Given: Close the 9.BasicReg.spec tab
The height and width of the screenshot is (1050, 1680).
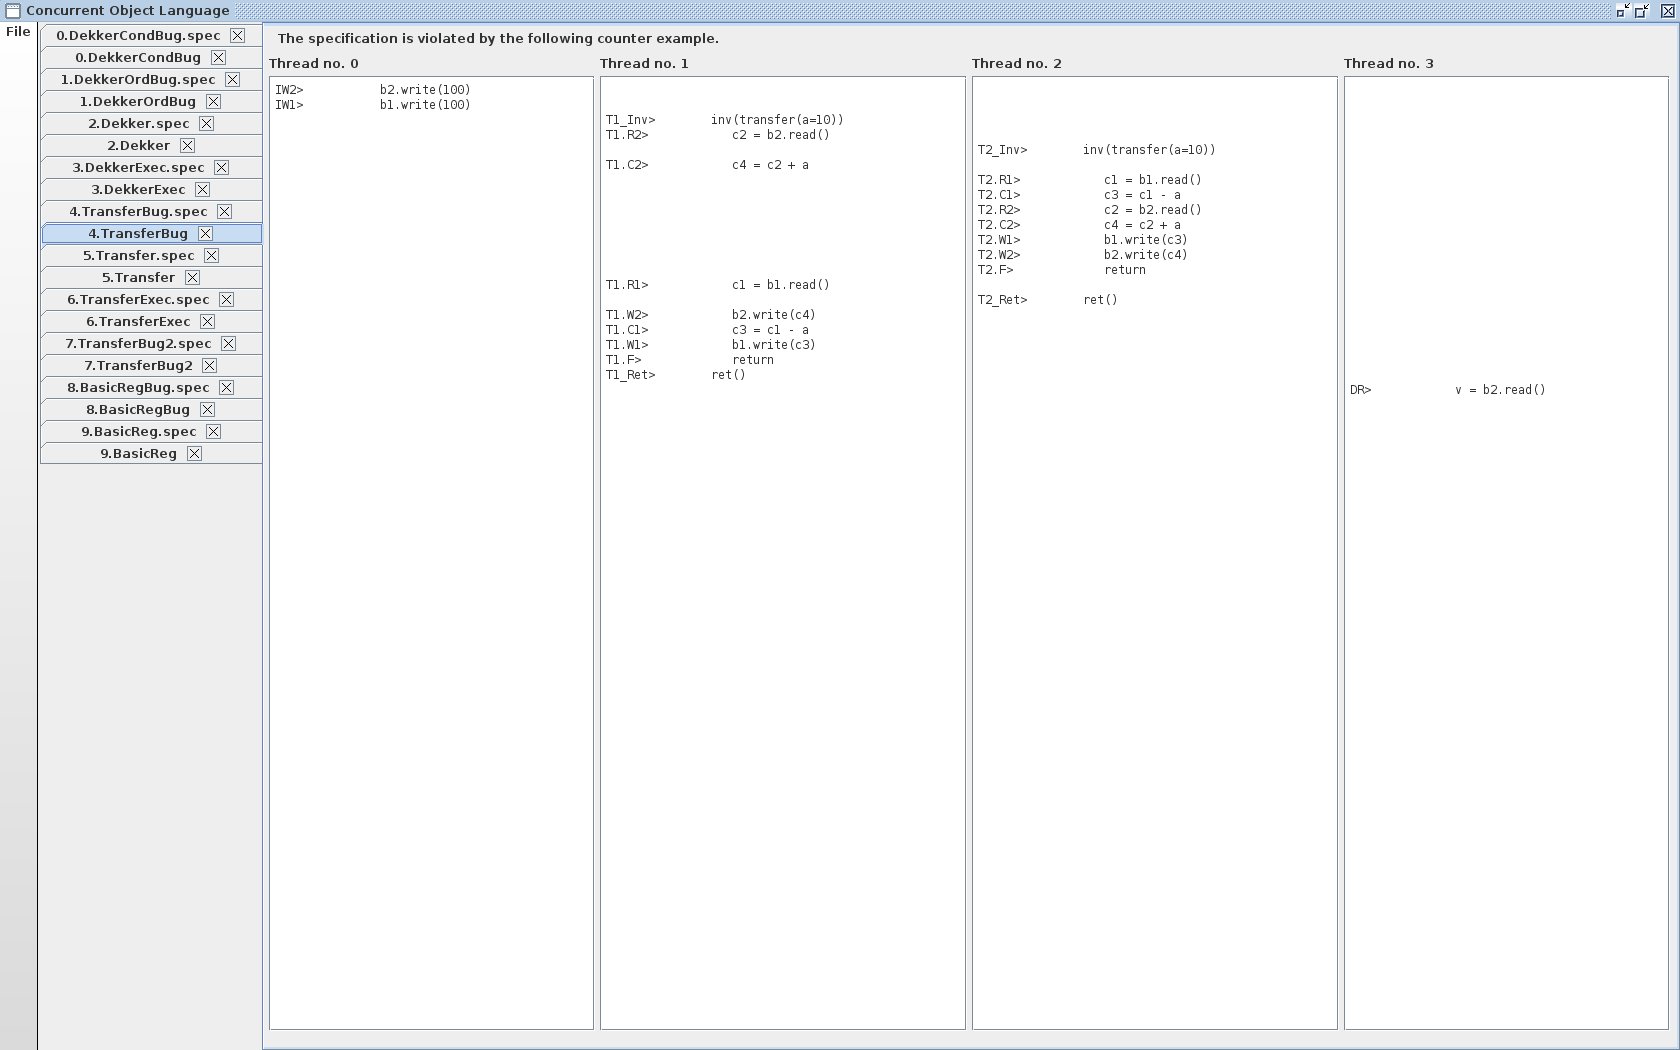Looking at the screenshot, I should (x=213, y=431).
